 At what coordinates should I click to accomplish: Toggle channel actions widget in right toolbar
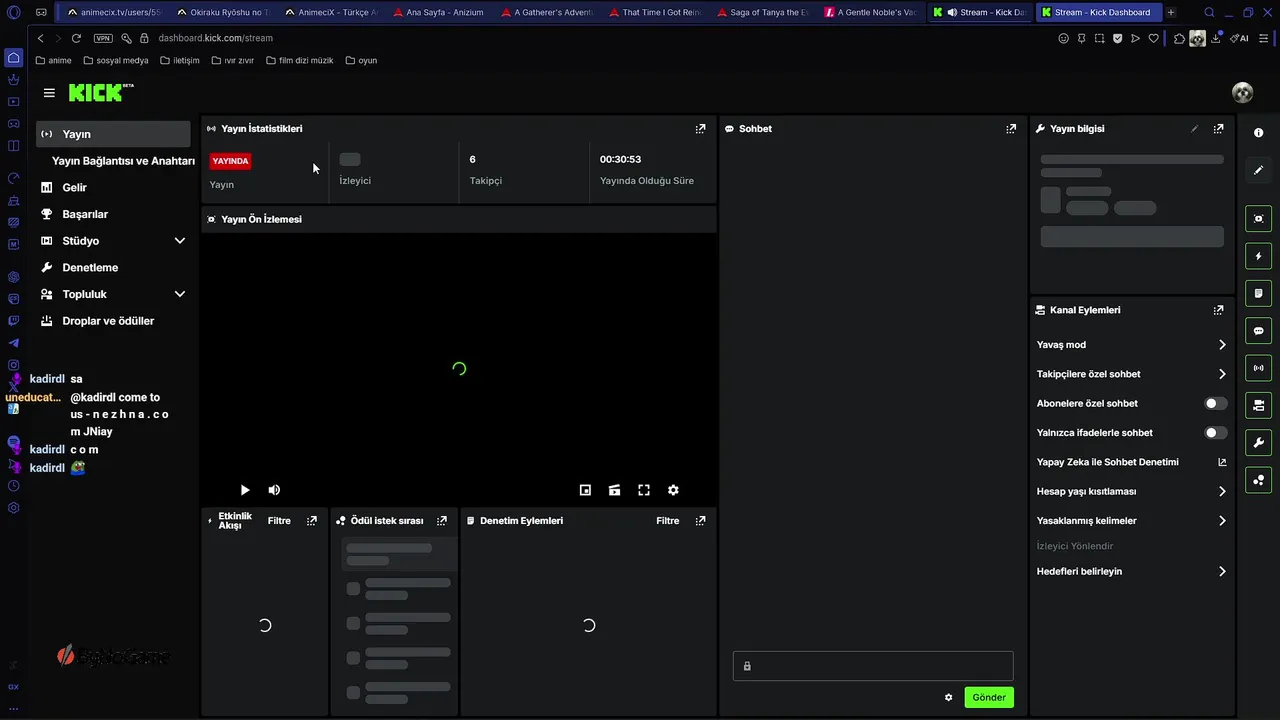[1258, 405]
